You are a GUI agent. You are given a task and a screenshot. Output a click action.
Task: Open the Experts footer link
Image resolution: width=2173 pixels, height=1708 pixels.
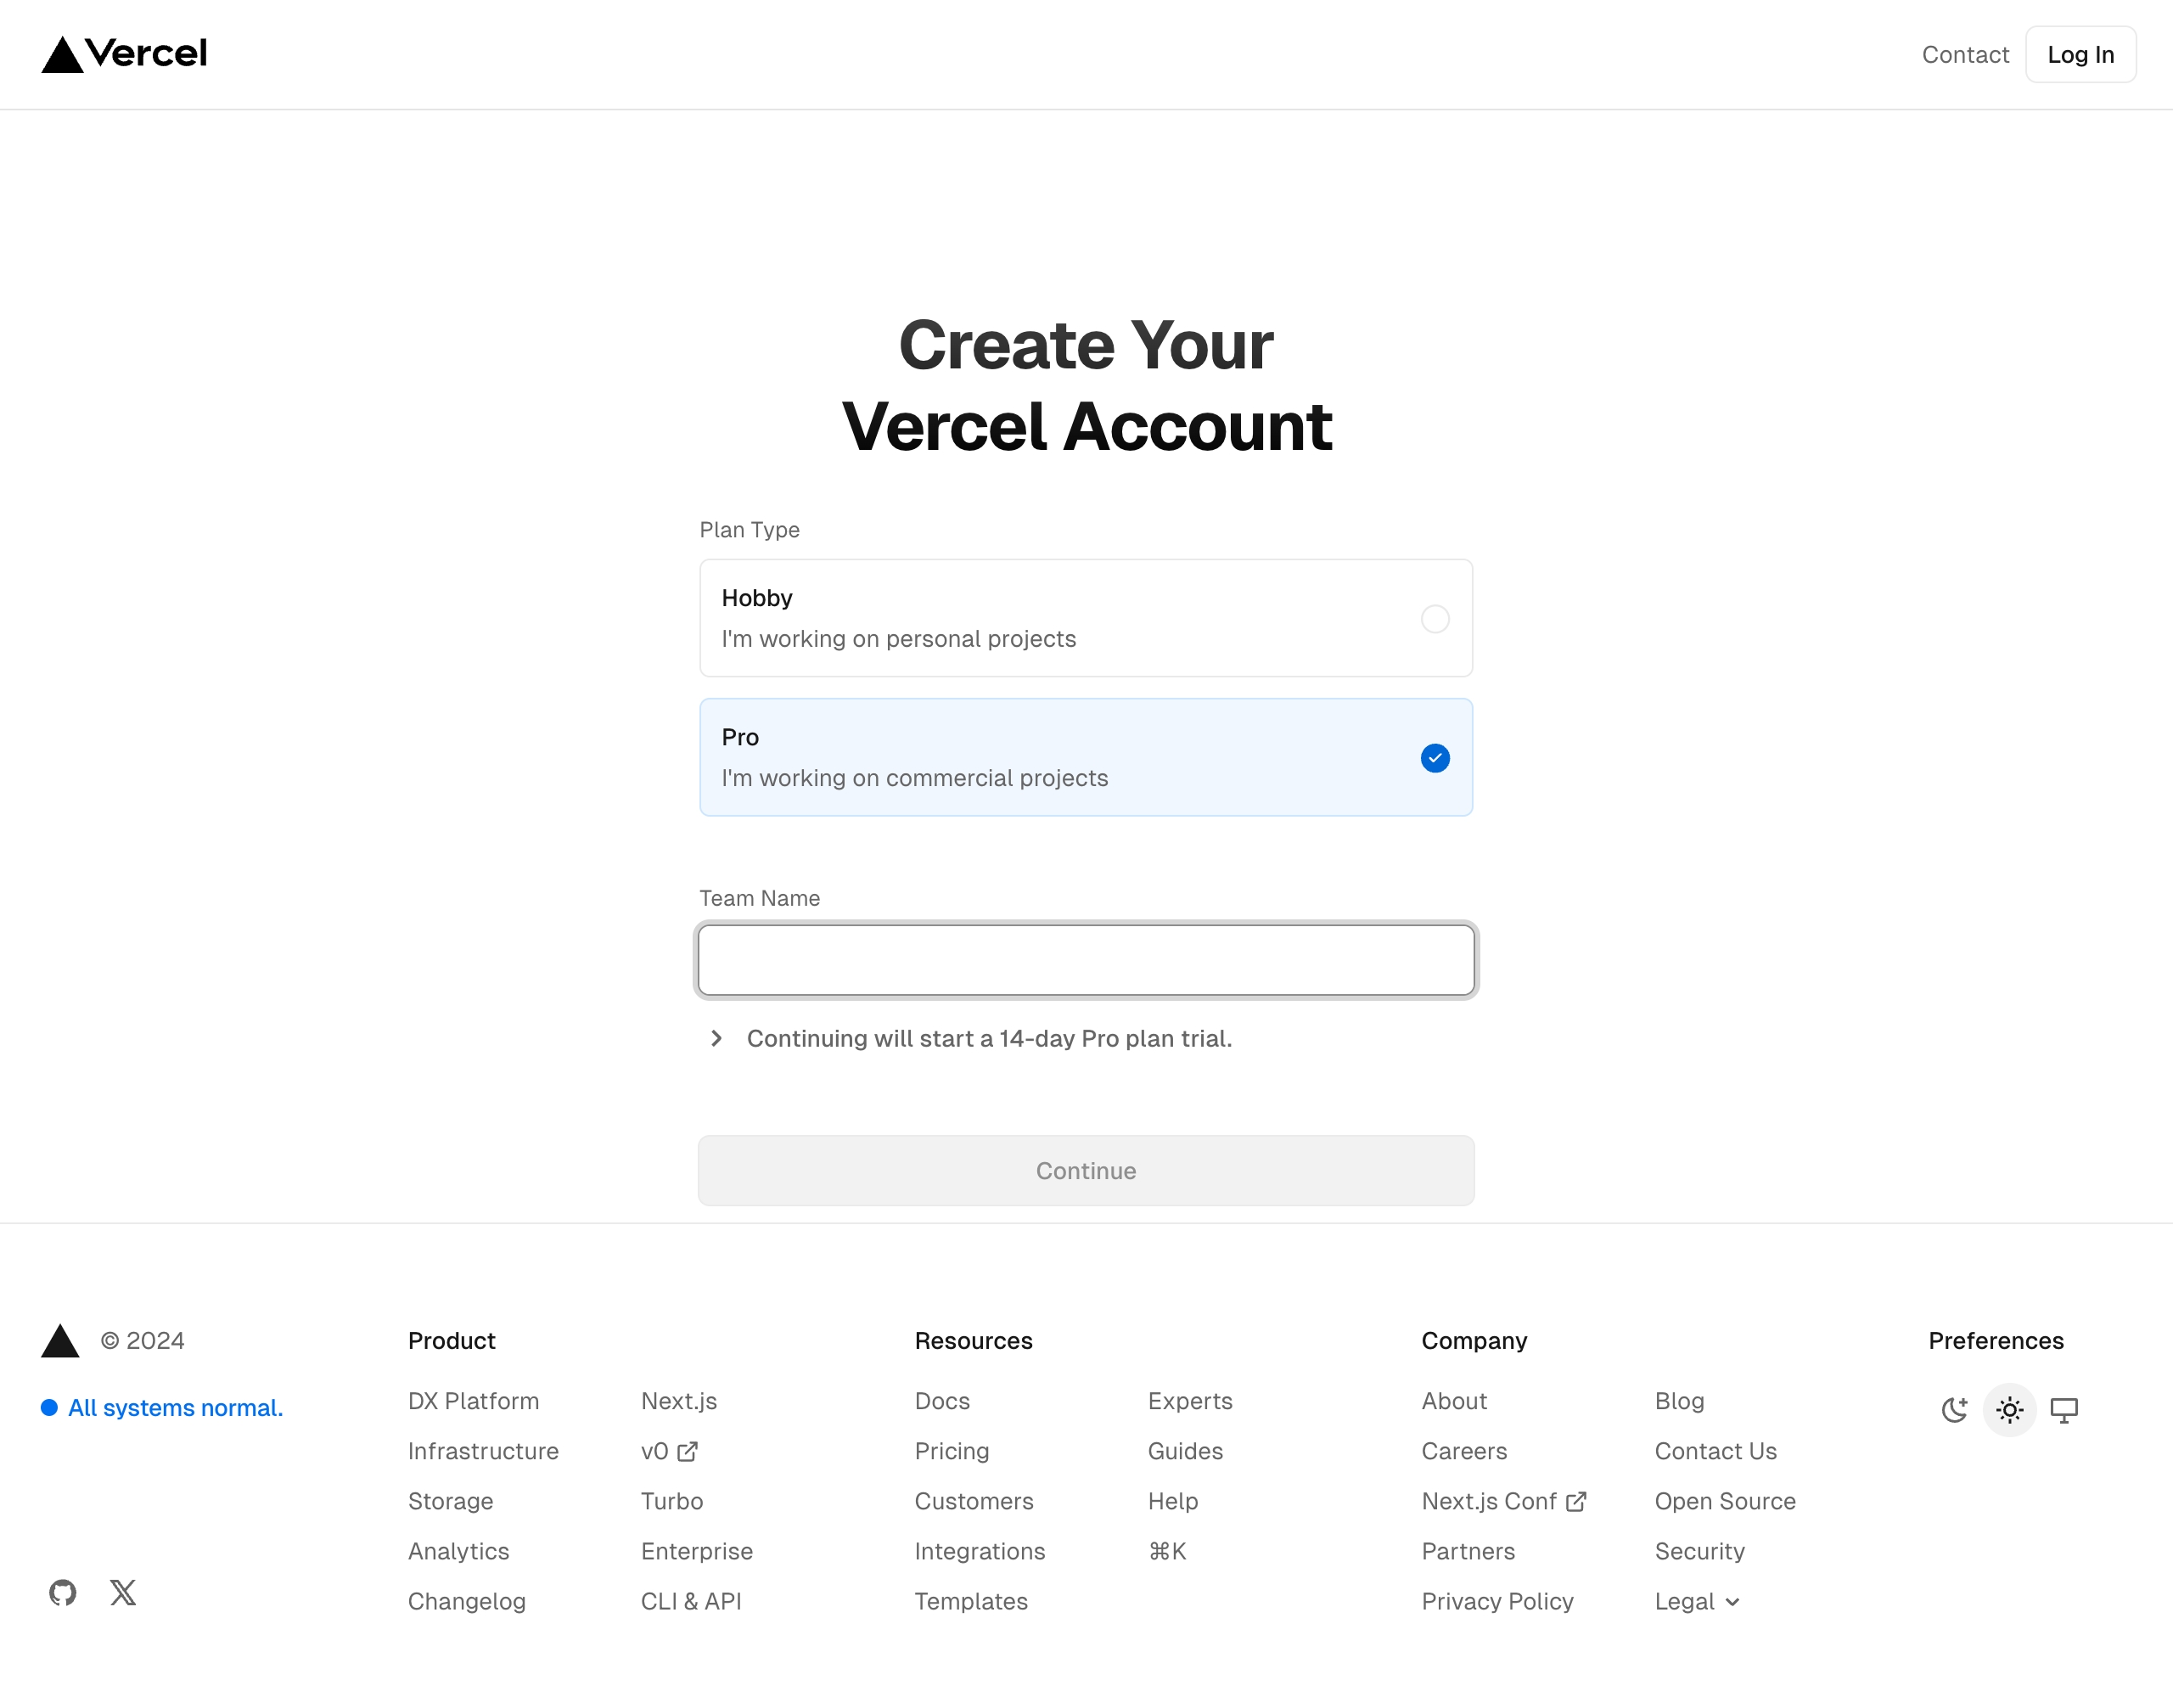[1190, 1401]
